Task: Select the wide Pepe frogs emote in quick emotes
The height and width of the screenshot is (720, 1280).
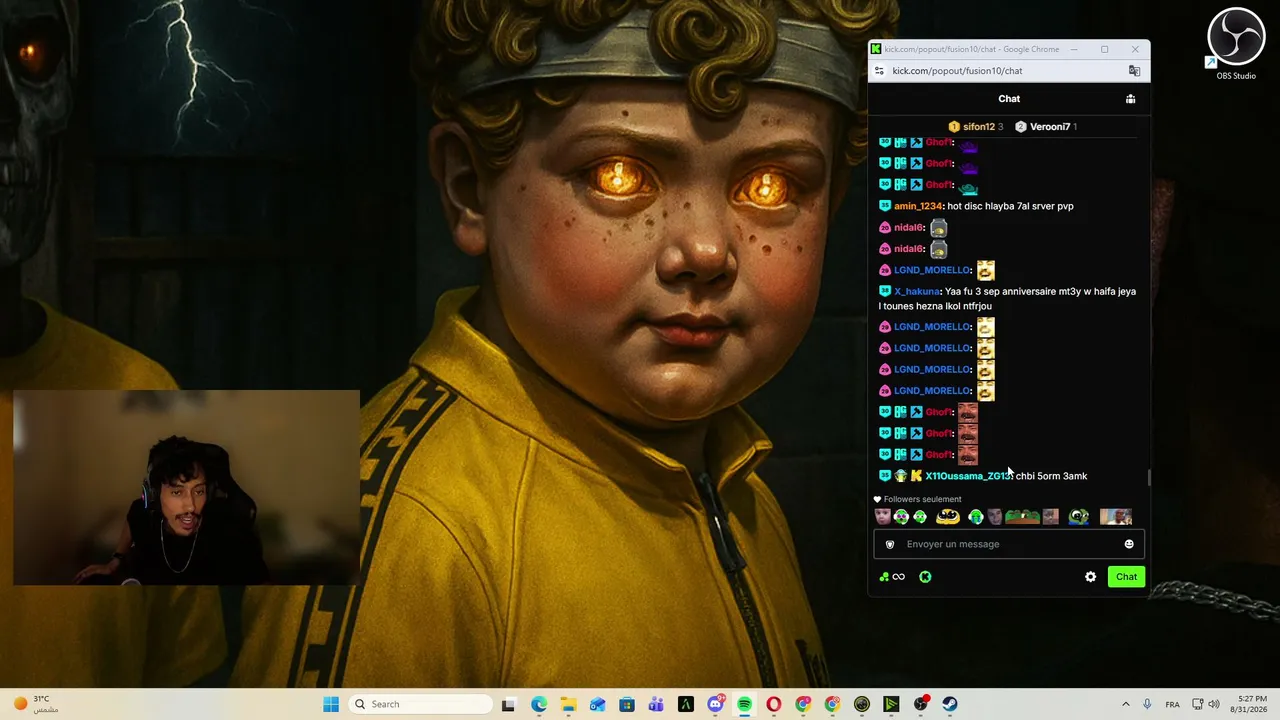Action: point(1022,517)
